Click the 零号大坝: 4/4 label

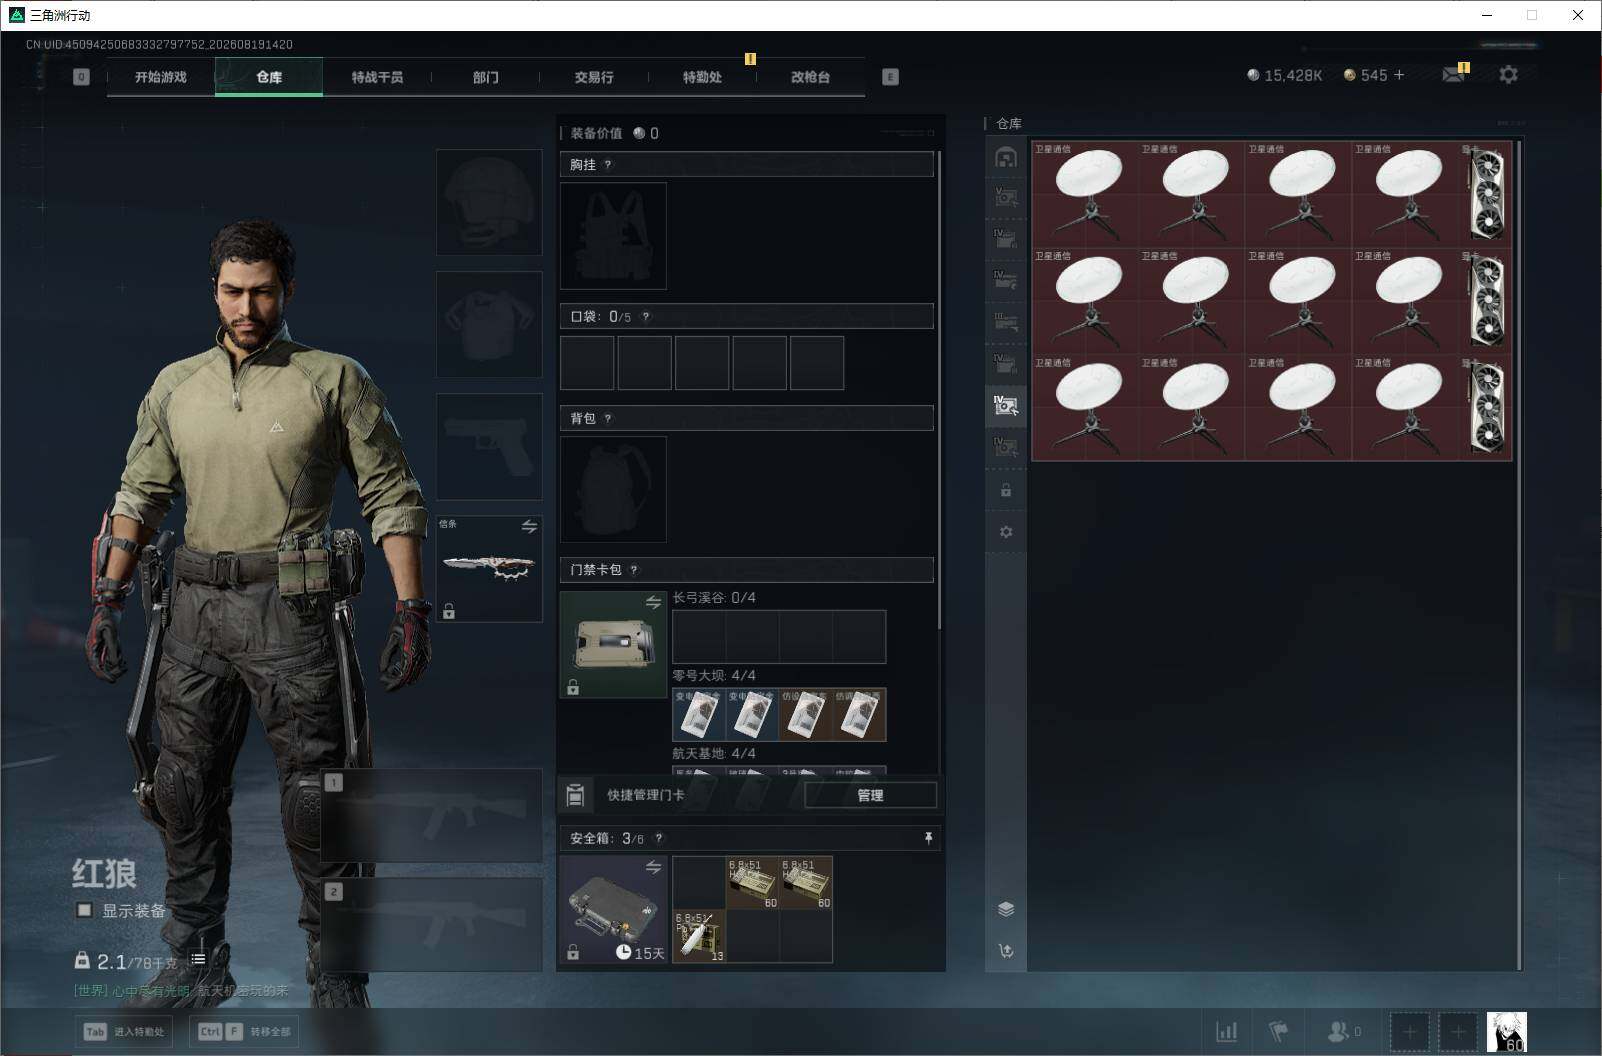[x=714, y=676]
